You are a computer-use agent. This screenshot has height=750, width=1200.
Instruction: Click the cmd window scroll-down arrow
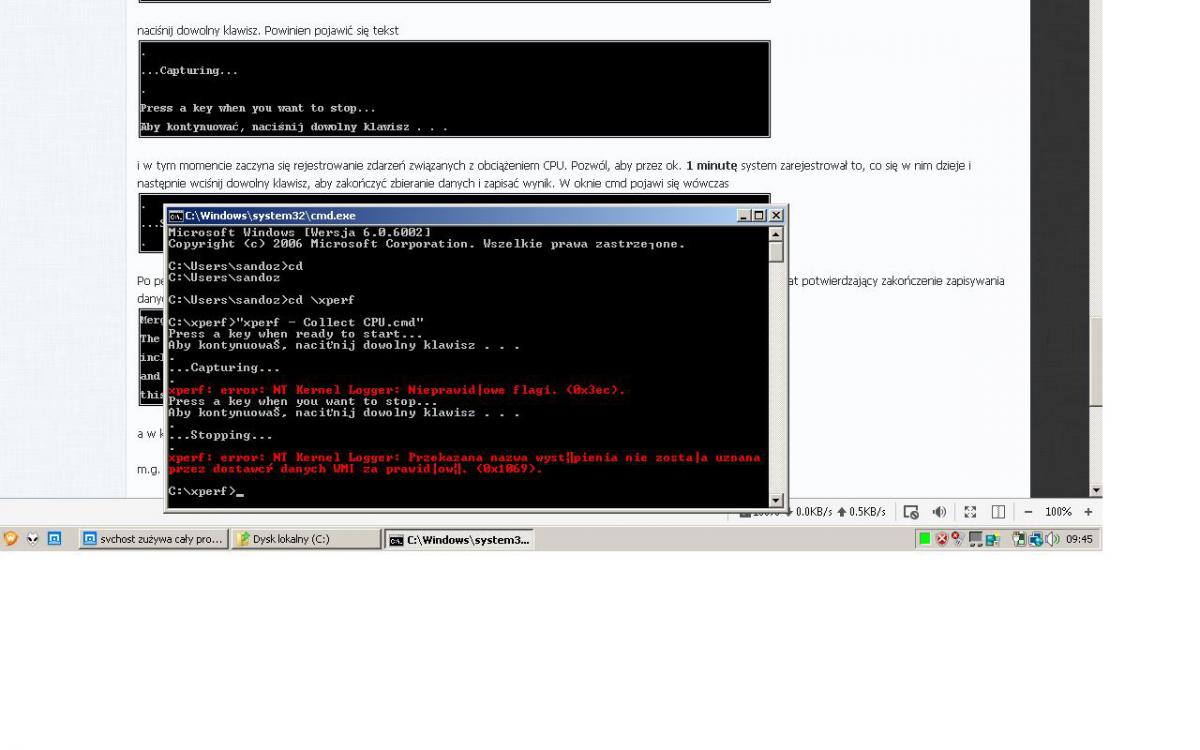point(776,500)
